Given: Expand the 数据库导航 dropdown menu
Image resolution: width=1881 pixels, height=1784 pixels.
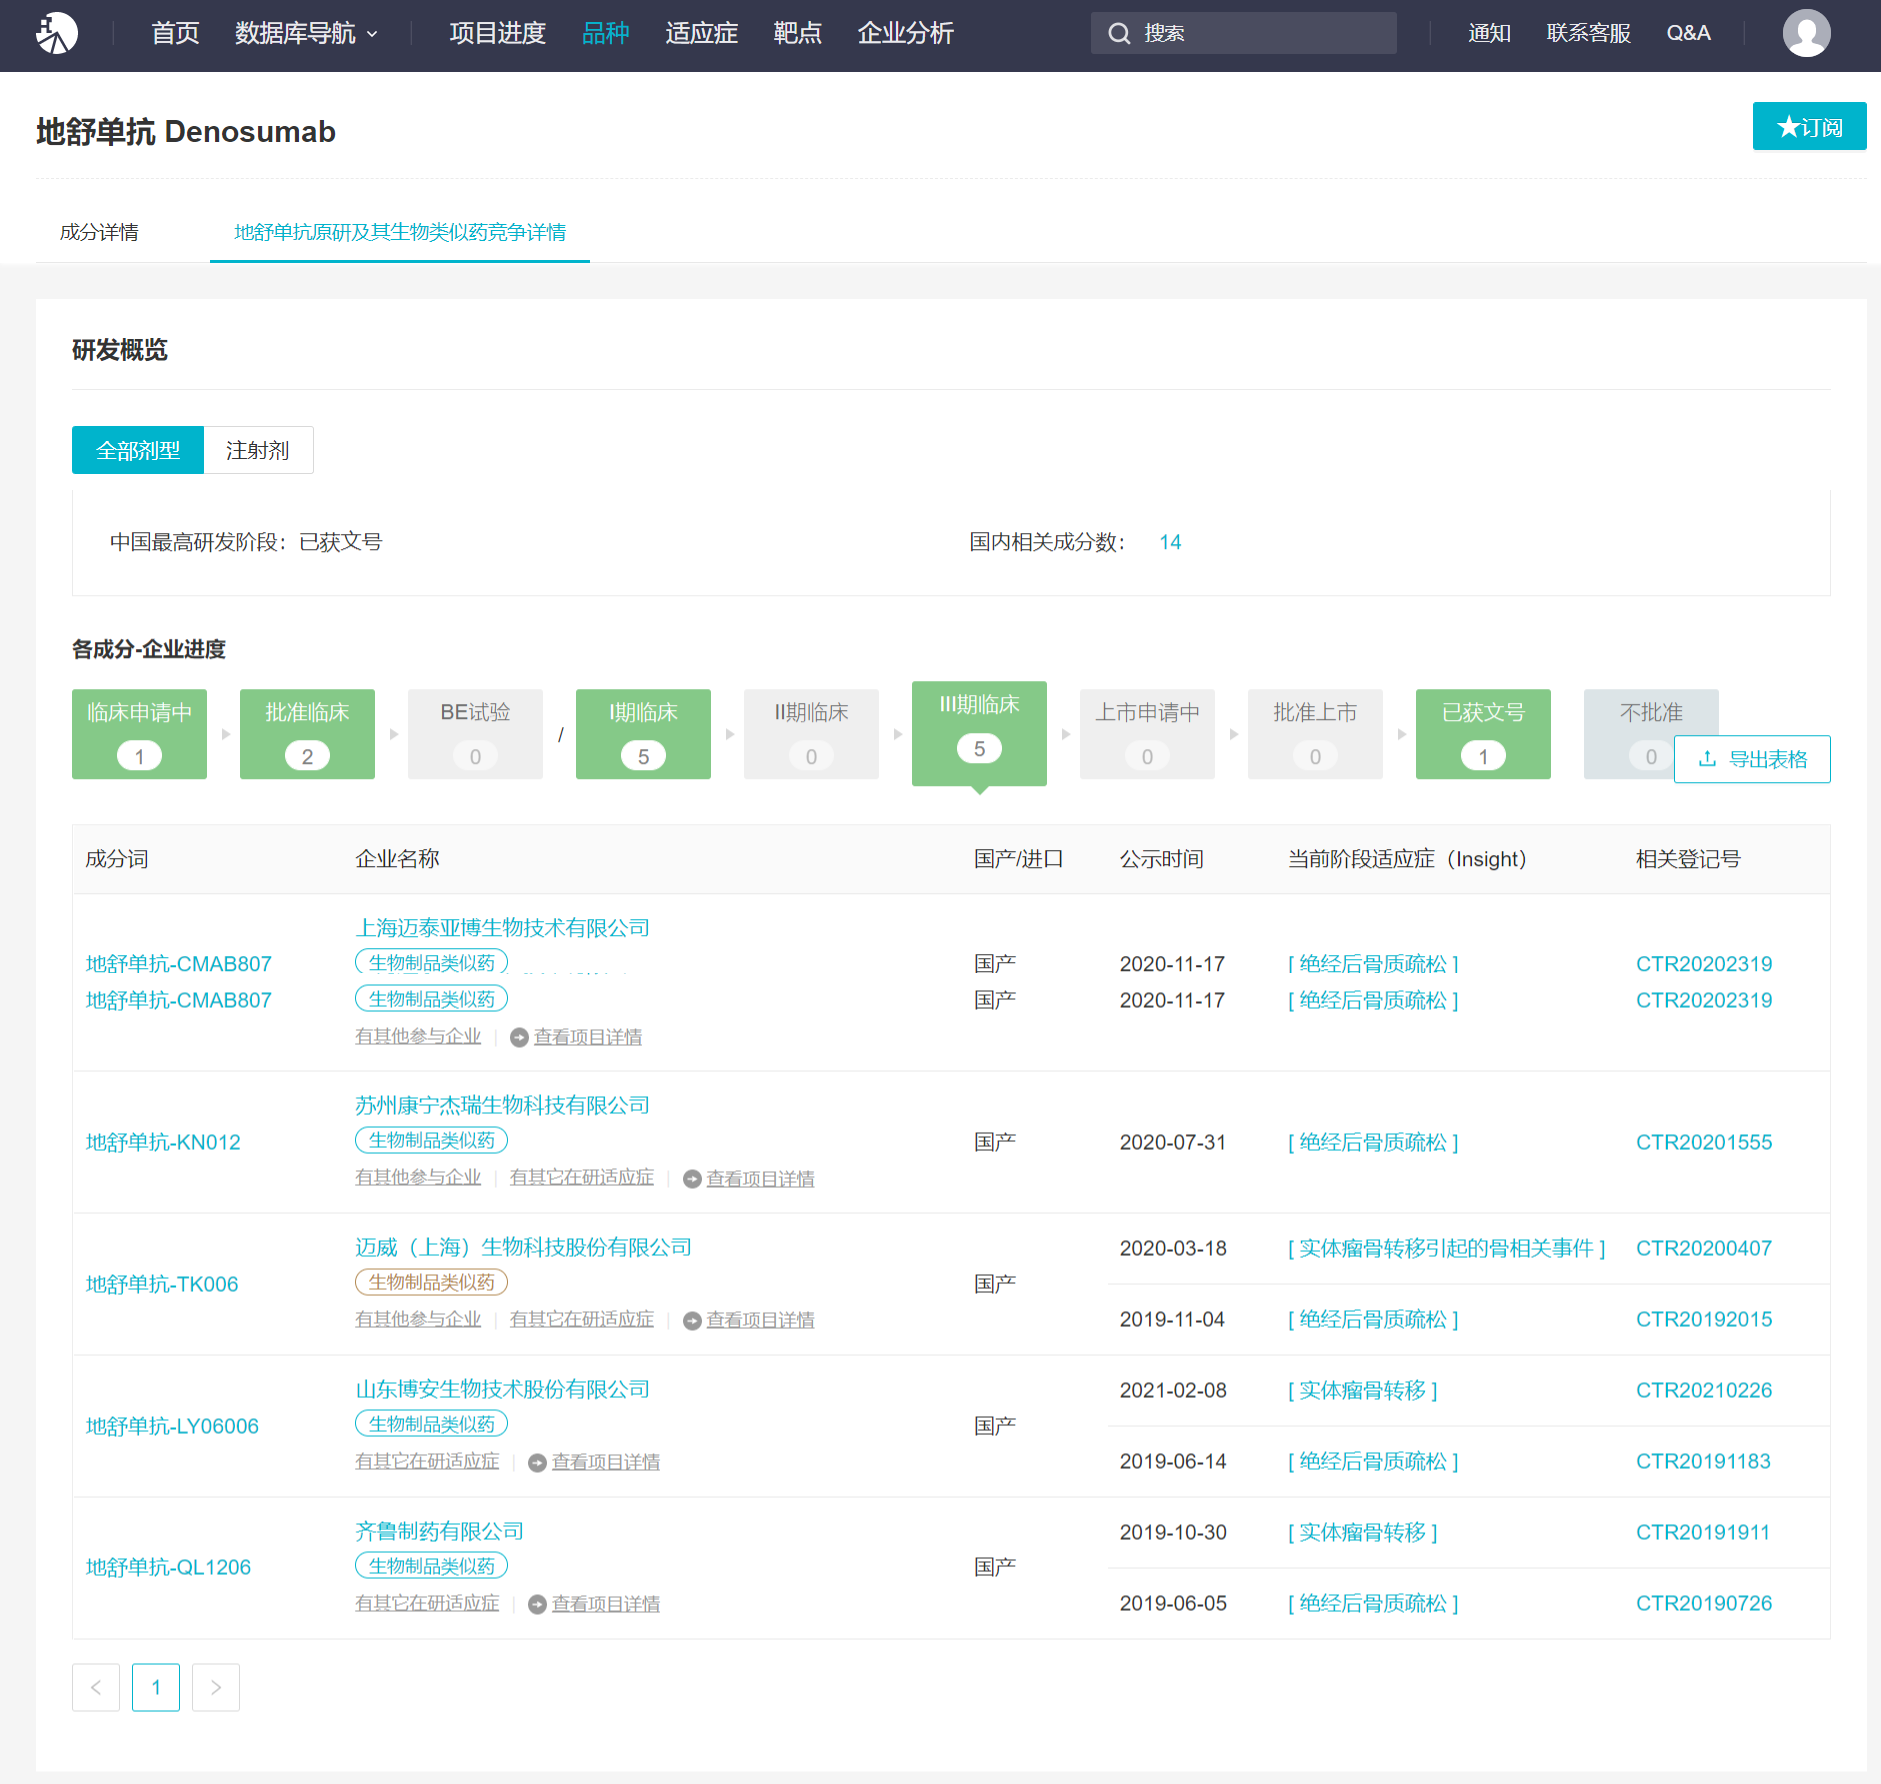Looking at the screenshot, I should [306, 34].
